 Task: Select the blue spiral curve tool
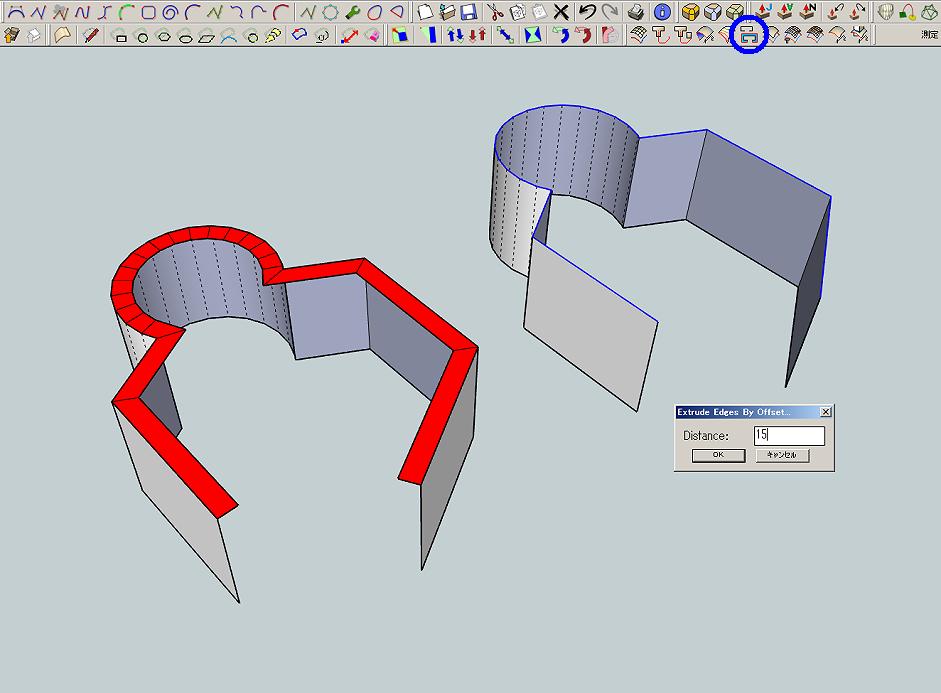click(170, 11)
